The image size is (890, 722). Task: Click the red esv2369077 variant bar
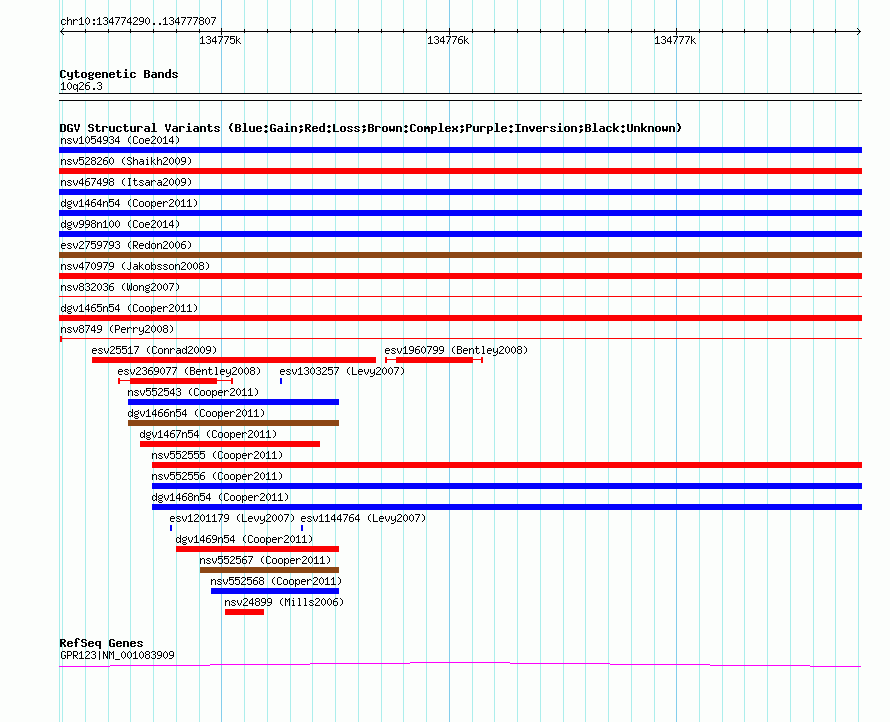pyautogui.click(x=173, y=381)
